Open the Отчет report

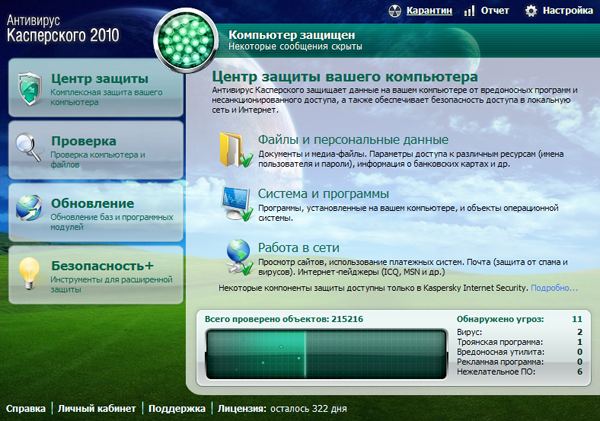pos(495,11)
